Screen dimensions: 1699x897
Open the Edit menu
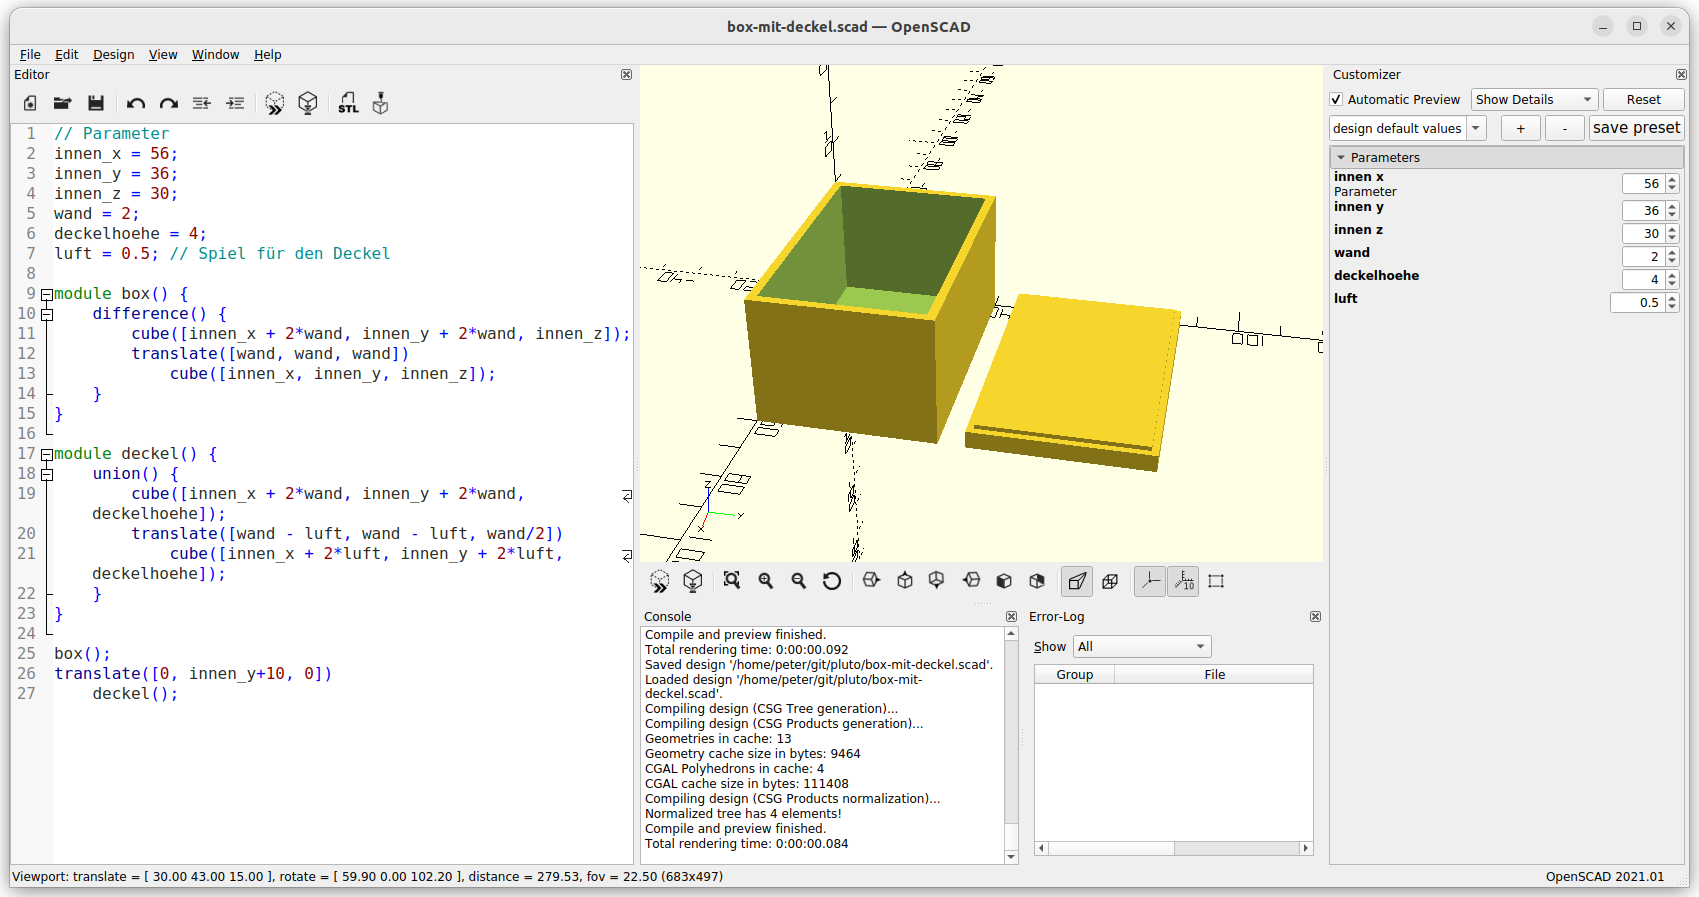pyautogui.click(x=66, y=55)
